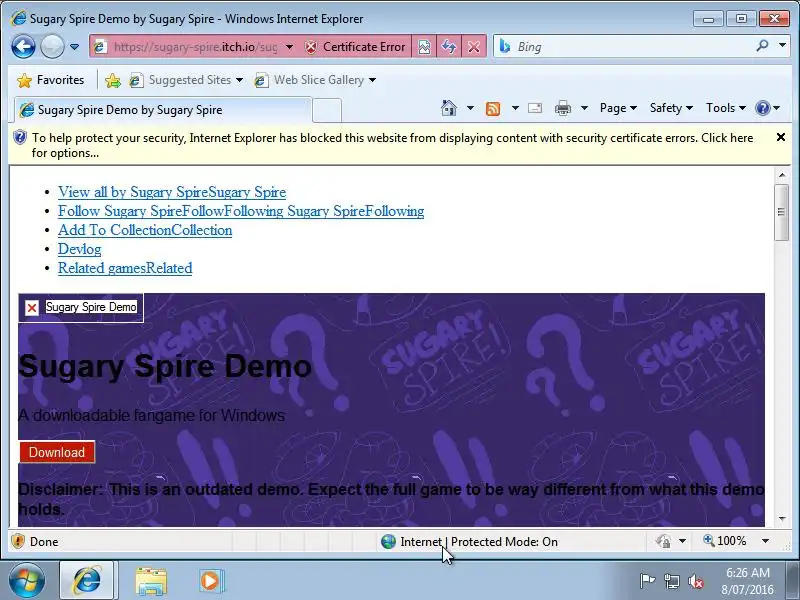
Task: Open the Windows Start menu
Action: pyautogui.click(x=26, y=581)
